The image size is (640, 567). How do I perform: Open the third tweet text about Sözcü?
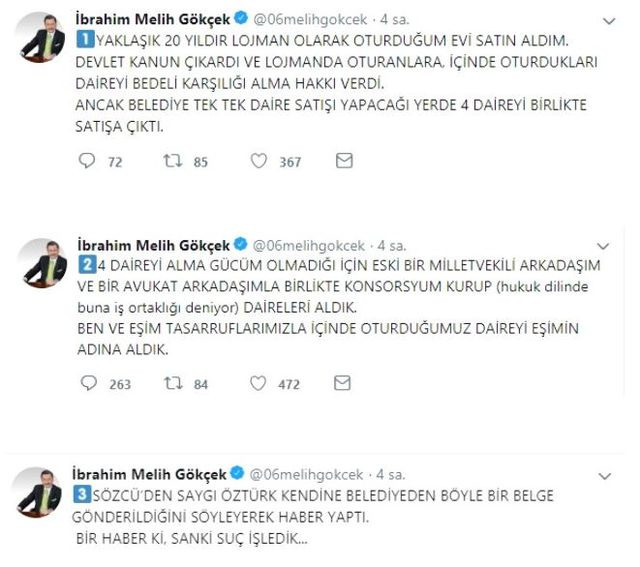(x=313, y=517)
